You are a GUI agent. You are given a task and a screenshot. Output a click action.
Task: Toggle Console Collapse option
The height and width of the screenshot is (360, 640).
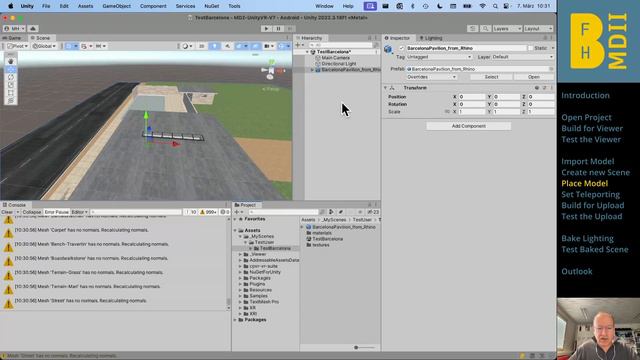(31, 212)
